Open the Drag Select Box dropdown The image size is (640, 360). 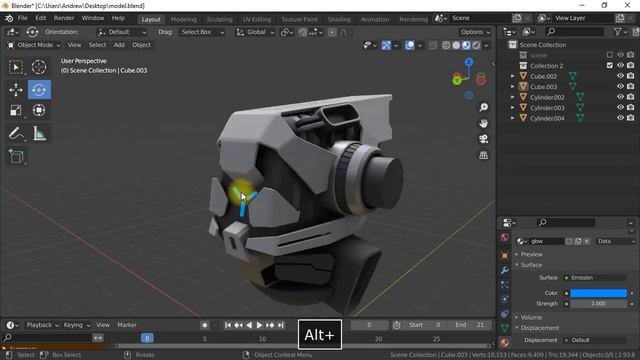(x=202, y=32)
